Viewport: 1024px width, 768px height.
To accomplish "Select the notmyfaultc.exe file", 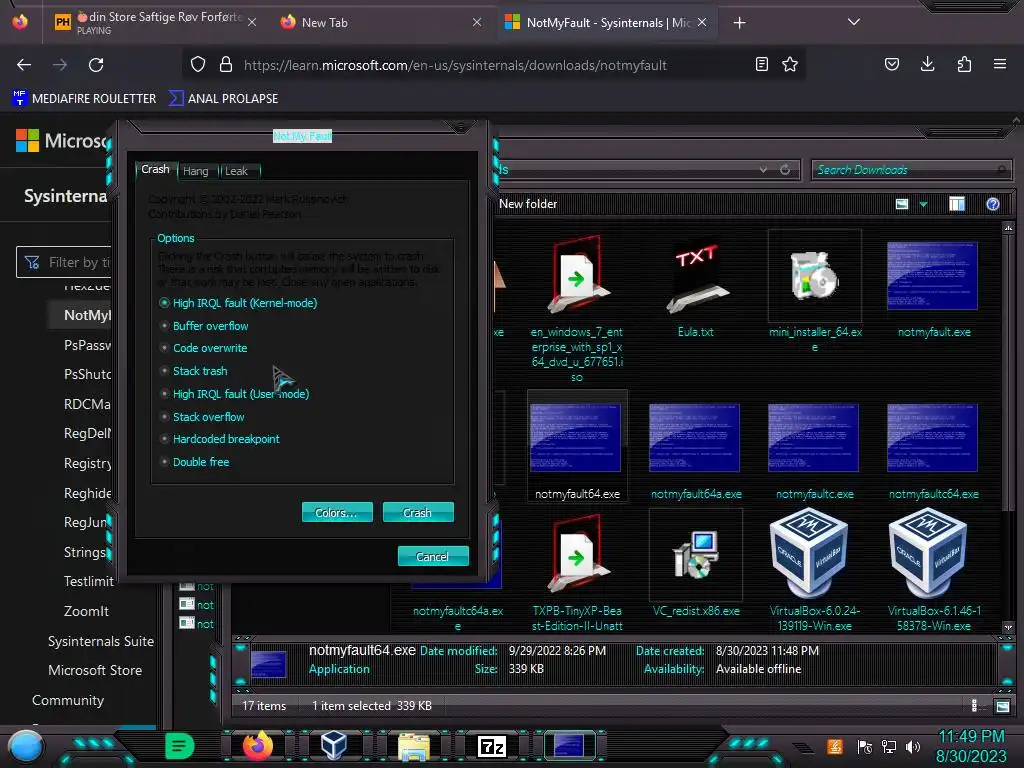I will 814,450.
